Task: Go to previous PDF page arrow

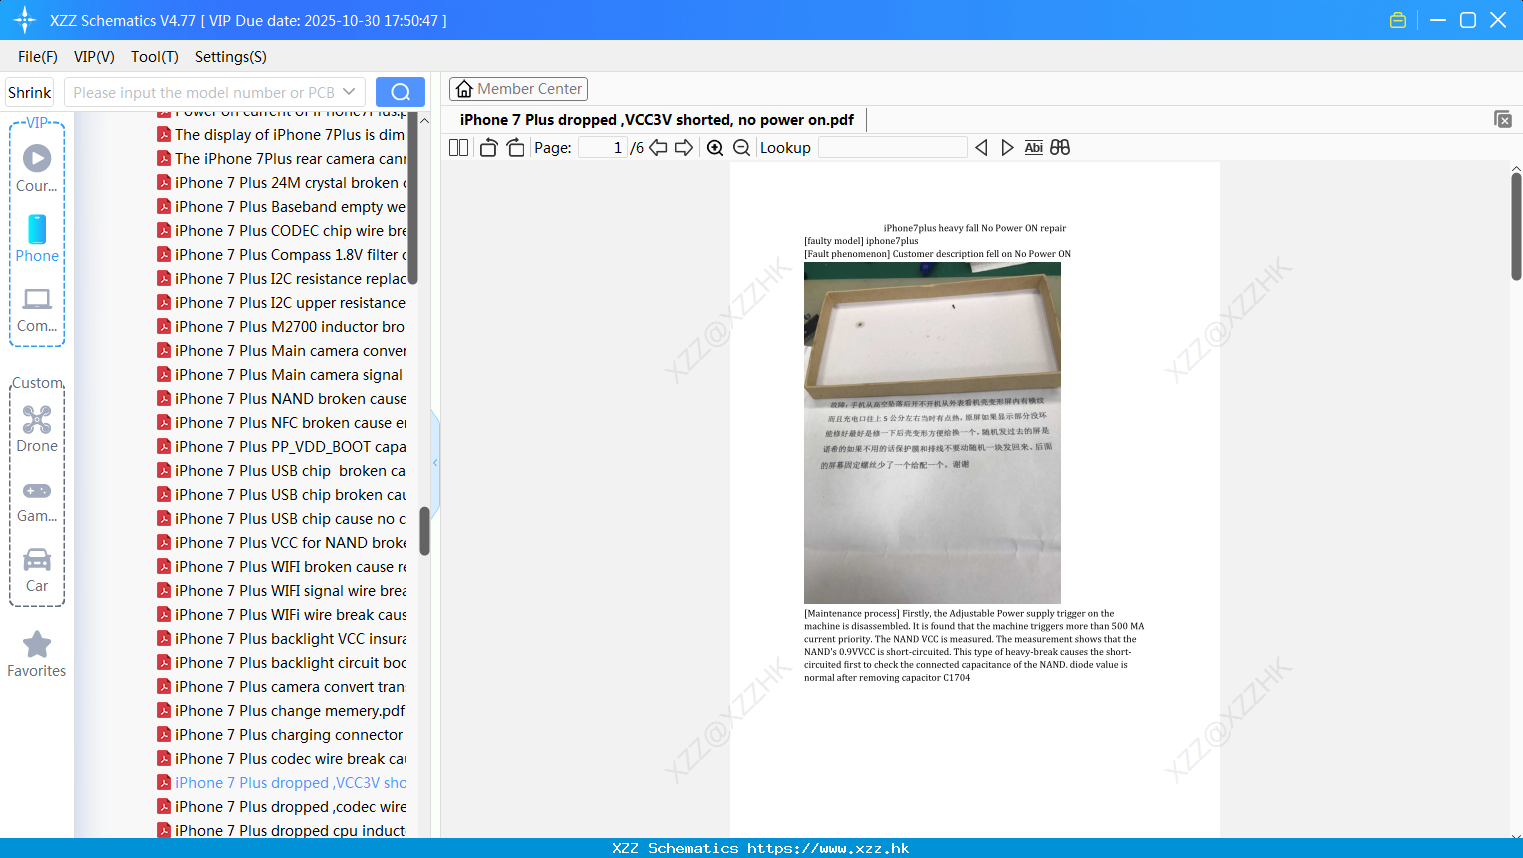Action: coord(658,148)
